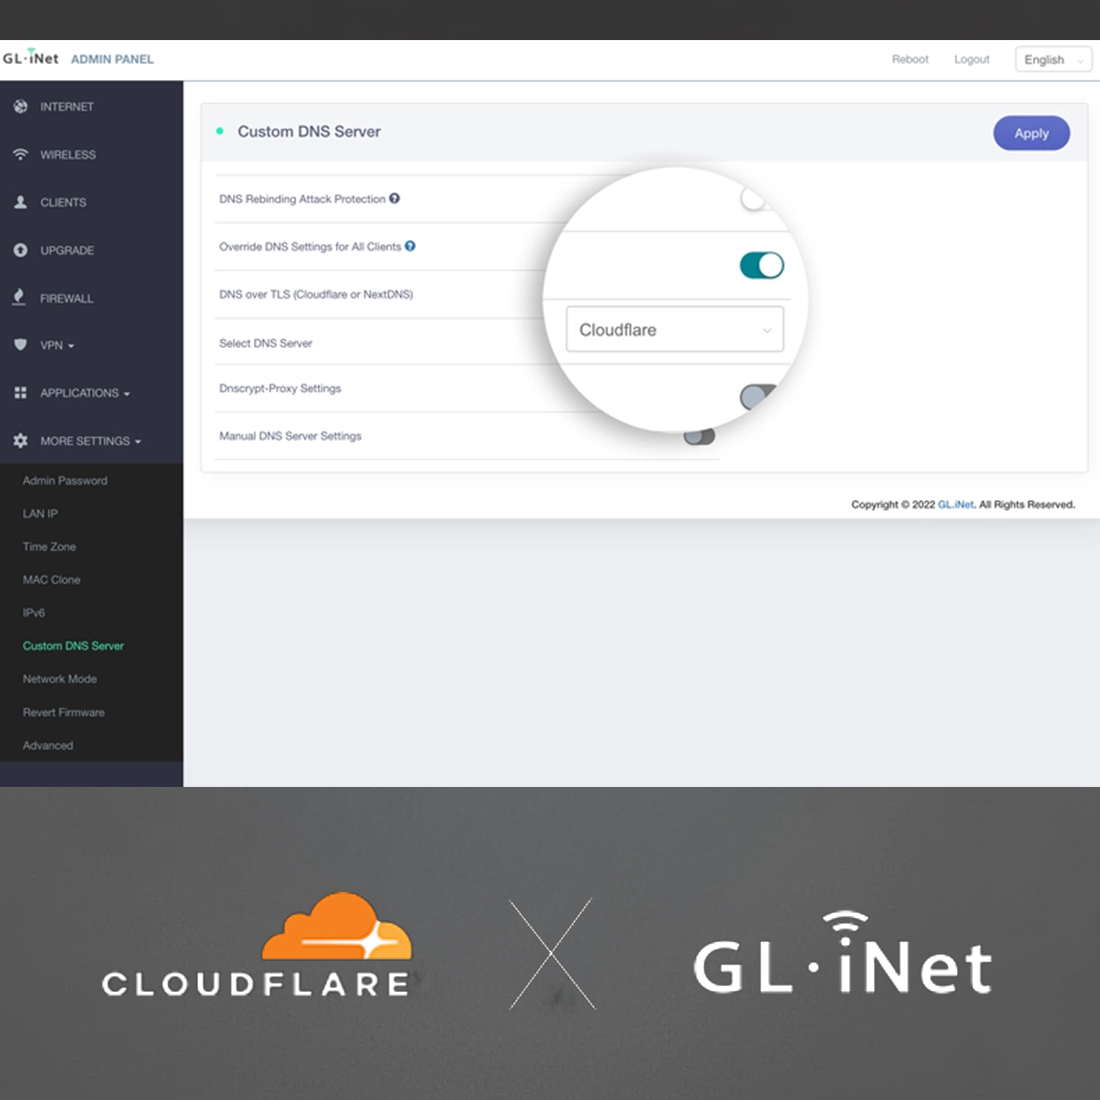This screenshot has width=1100, height=1100.
Task: Open the Cloudflare DNS server dropdown
Action: click(x=675, y=329)
